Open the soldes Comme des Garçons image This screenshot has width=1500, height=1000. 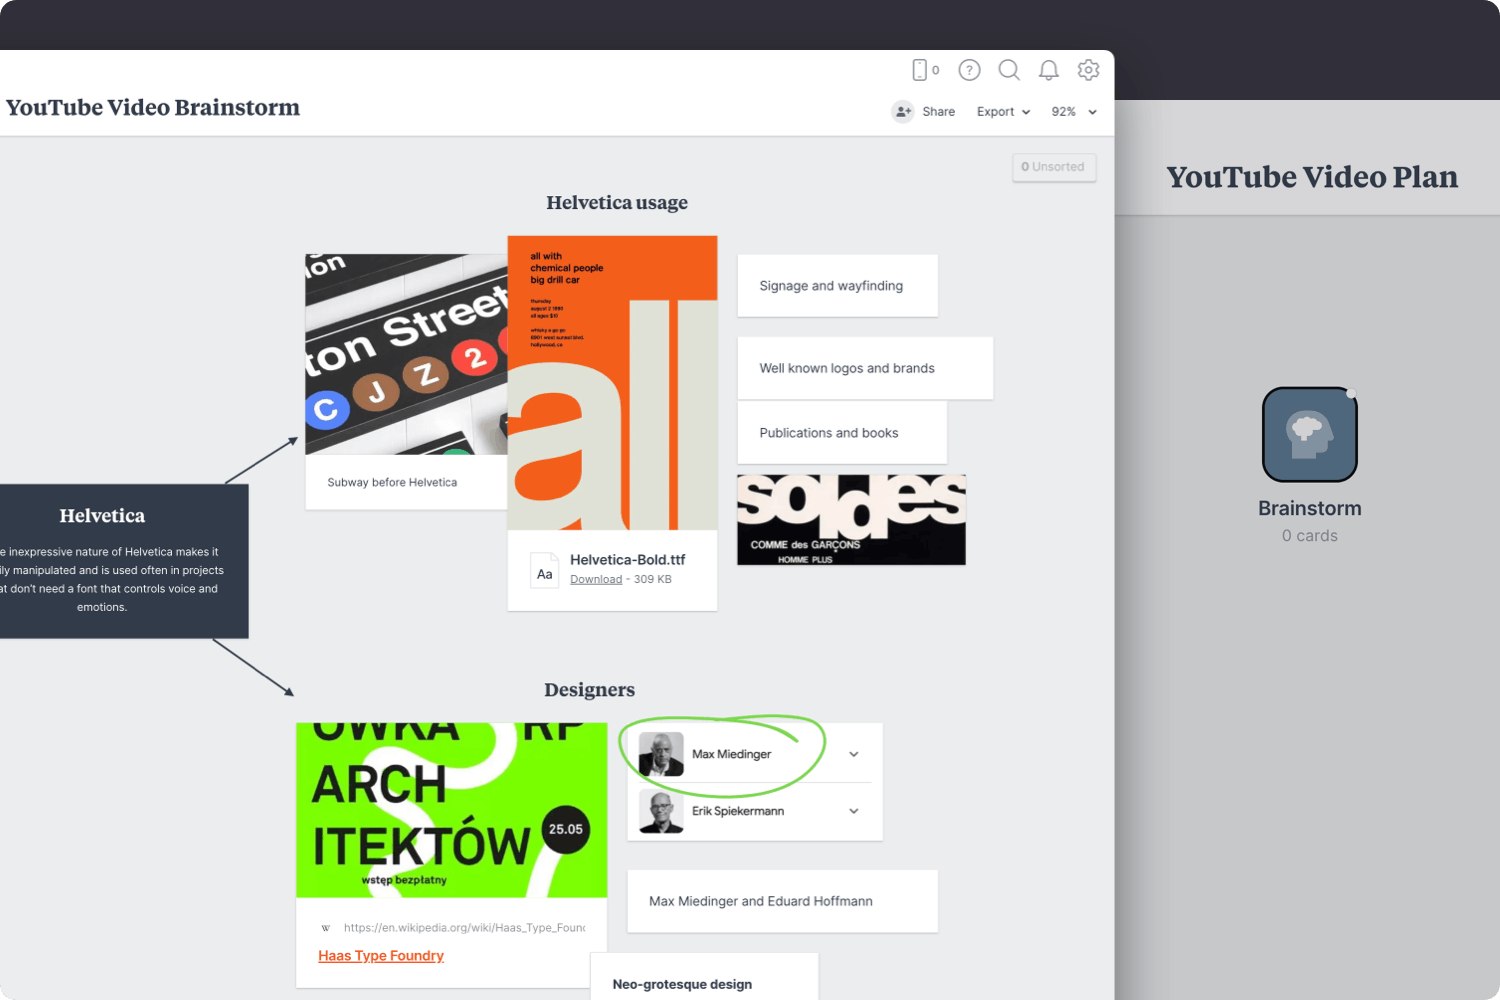(x=852, y=520)
